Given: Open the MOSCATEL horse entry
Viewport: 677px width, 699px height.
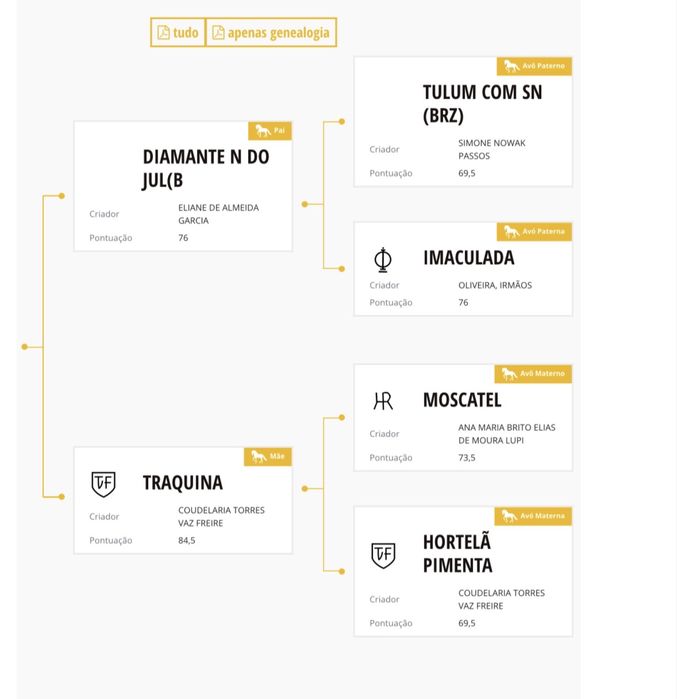Looking at the screenshot, I should tap(462, 400).
